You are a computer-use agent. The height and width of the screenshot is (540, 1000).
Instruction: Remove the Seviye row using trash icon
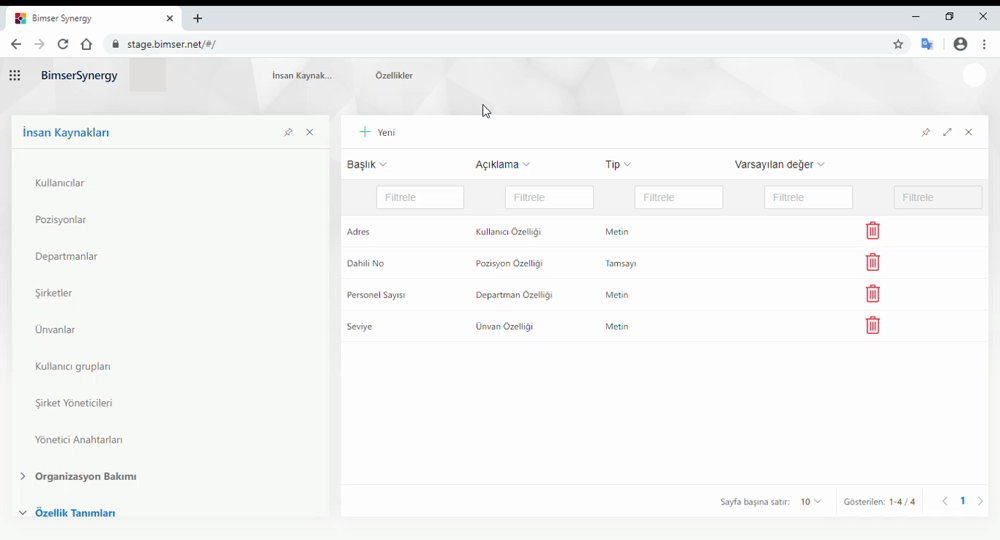(872, 326)
